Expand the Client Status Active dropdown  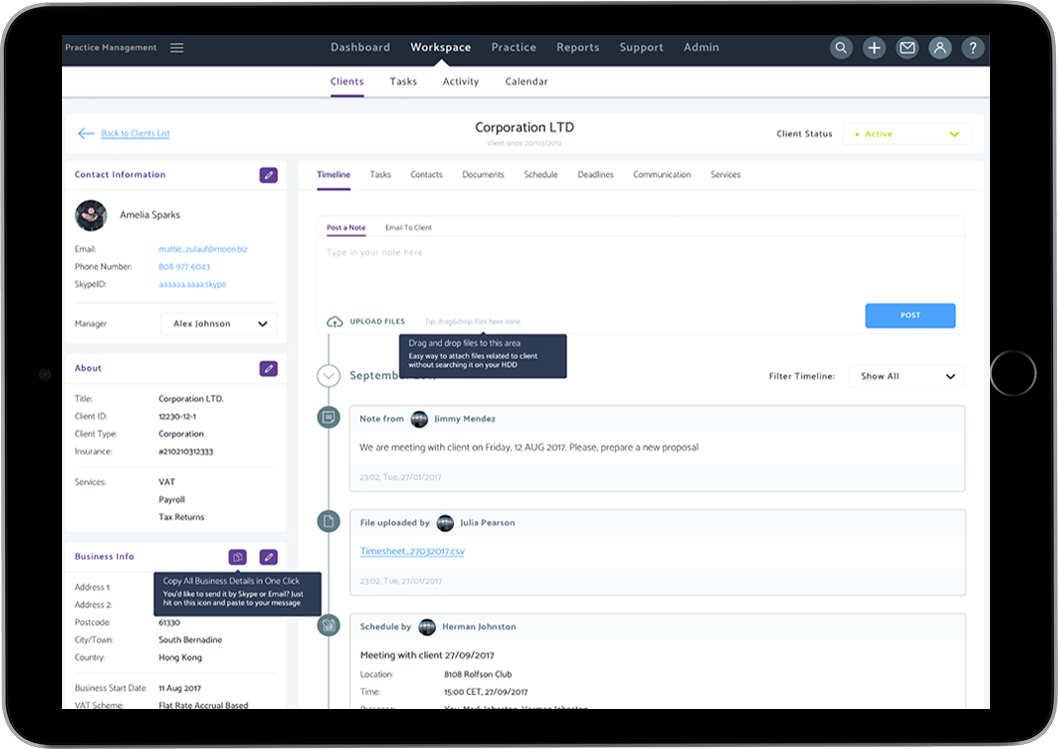pos(906,134)
